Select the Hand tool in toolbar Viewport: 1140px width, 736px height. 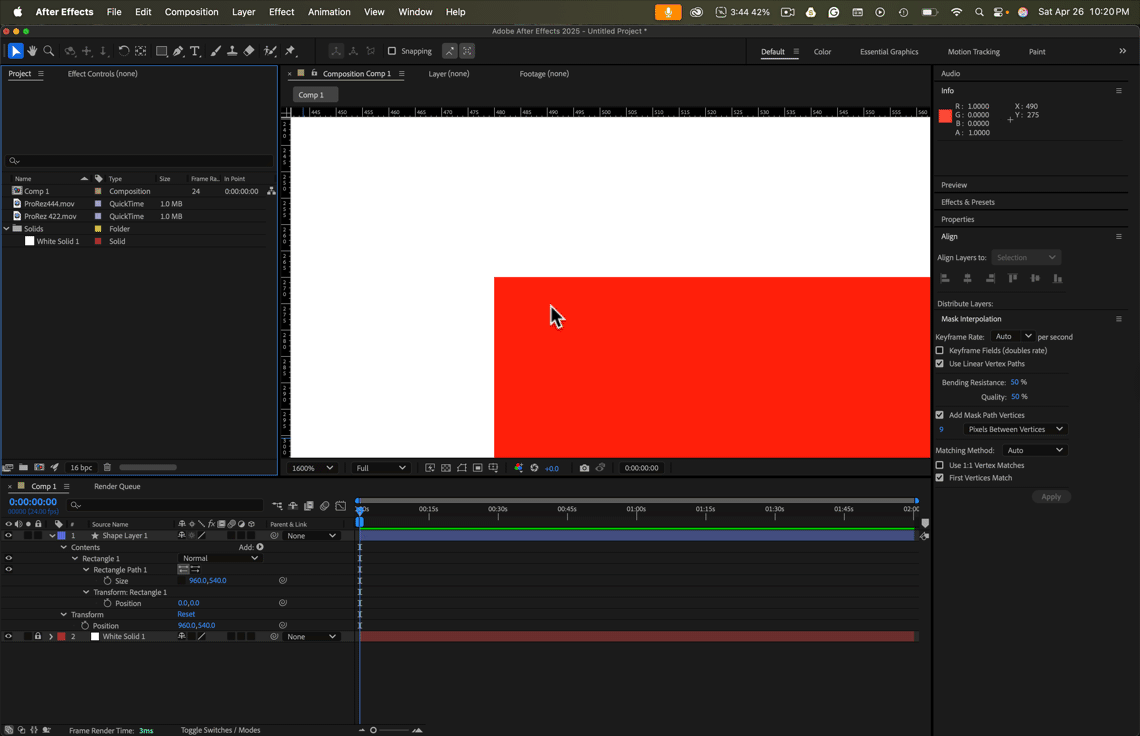pyautogui.click(x=32, y=51)
